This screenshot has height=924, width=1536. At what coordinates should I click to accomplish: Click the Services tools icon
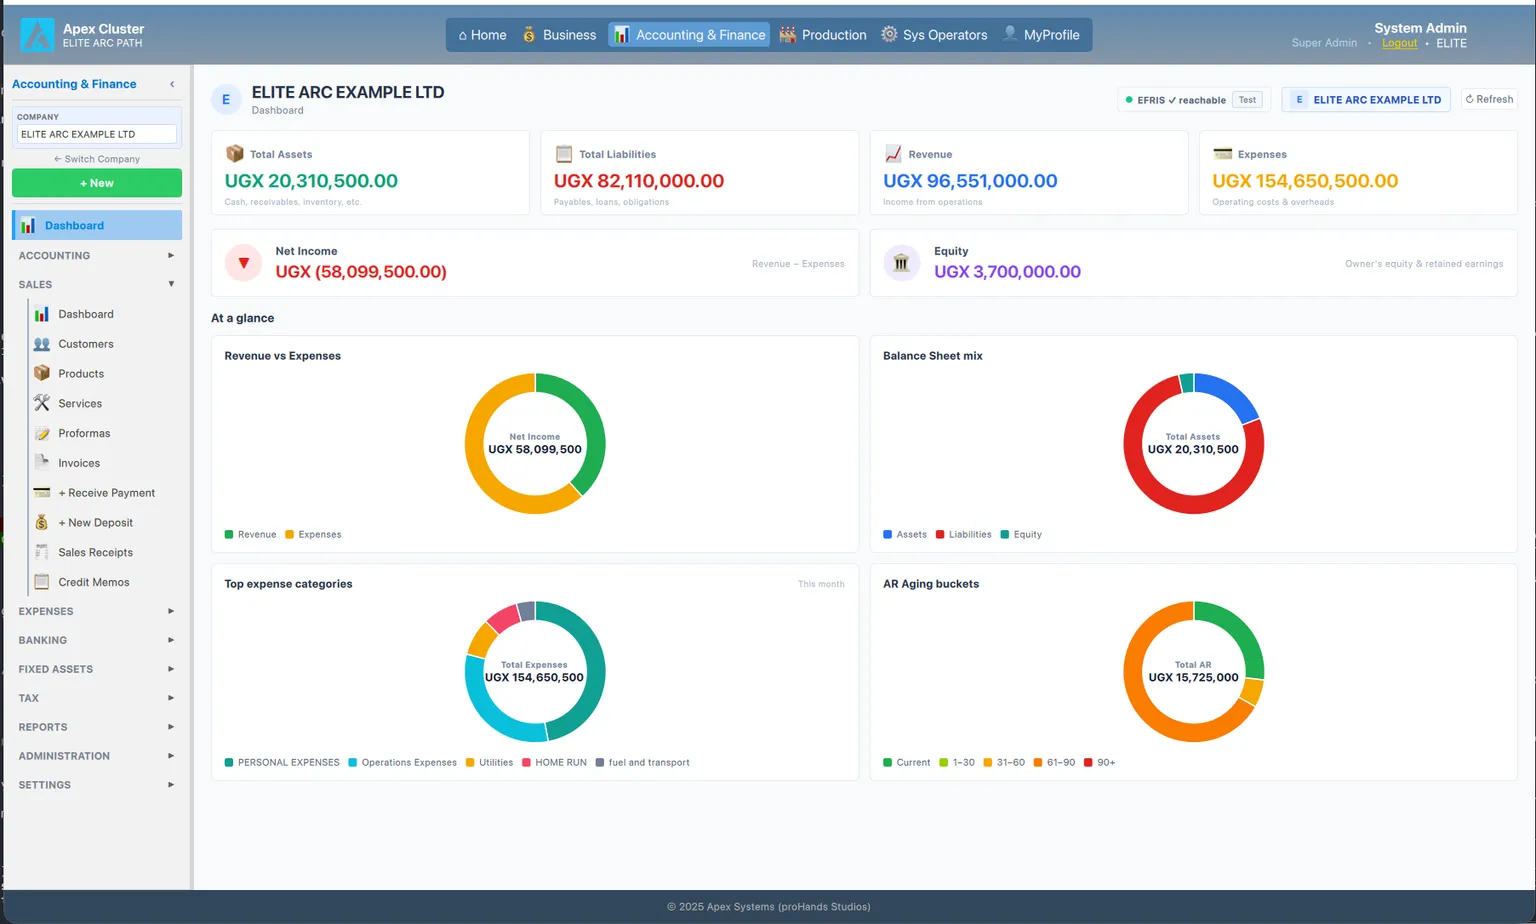[42, 403]
